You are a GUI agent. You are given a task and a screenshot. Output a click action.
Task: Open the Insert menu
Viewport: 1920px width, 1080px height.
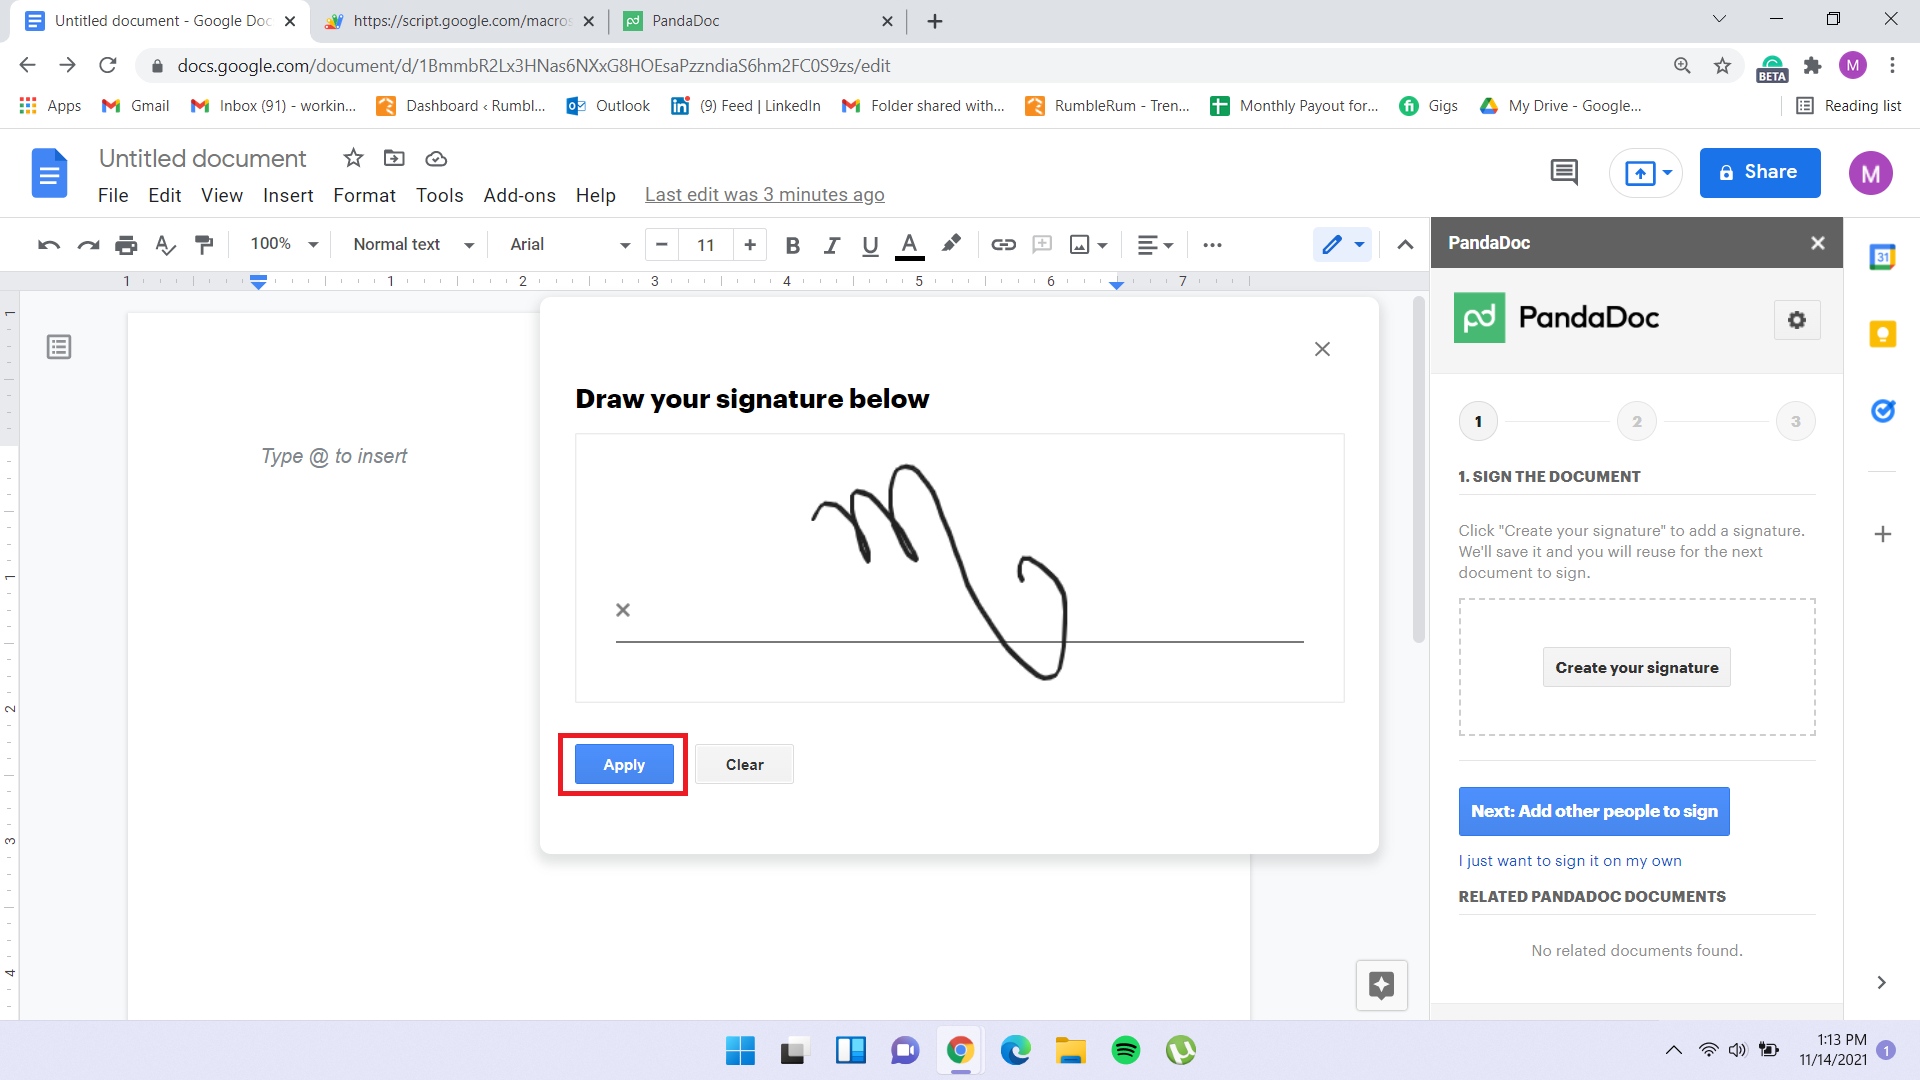[x=288, y=195]
